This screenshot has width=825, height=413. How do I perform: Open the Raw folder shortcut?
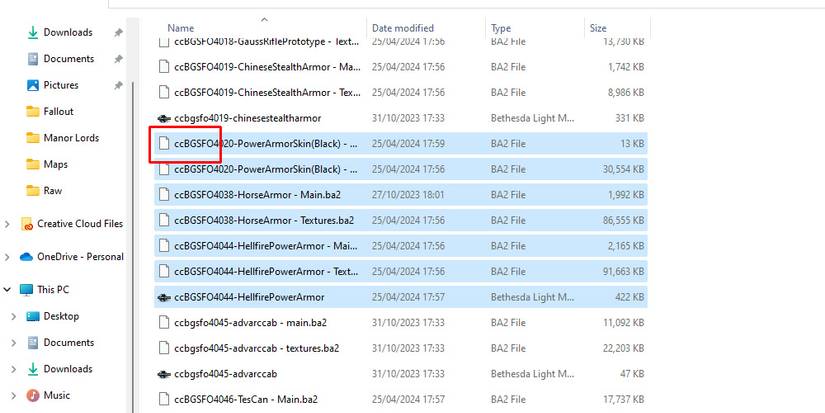53,191
